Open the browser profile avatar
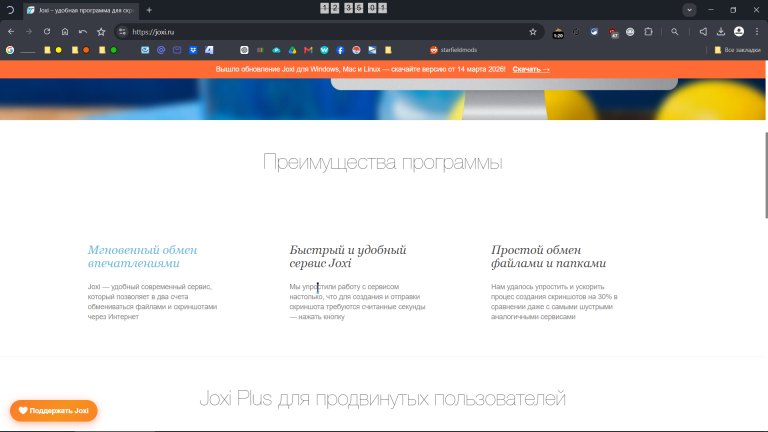The height and width of the screenshot is (432, 768). (x=739, y=32)
